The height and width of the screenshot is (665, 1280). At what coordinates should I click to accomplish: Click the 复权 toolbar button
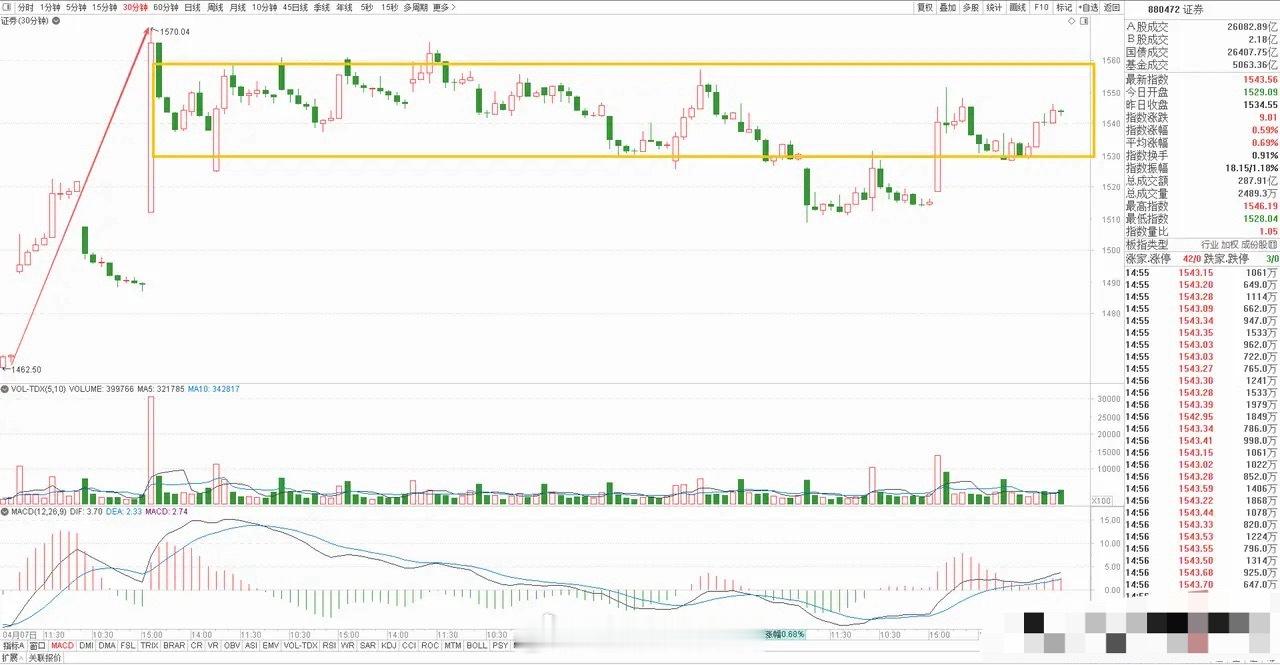(x=925, y=7)
